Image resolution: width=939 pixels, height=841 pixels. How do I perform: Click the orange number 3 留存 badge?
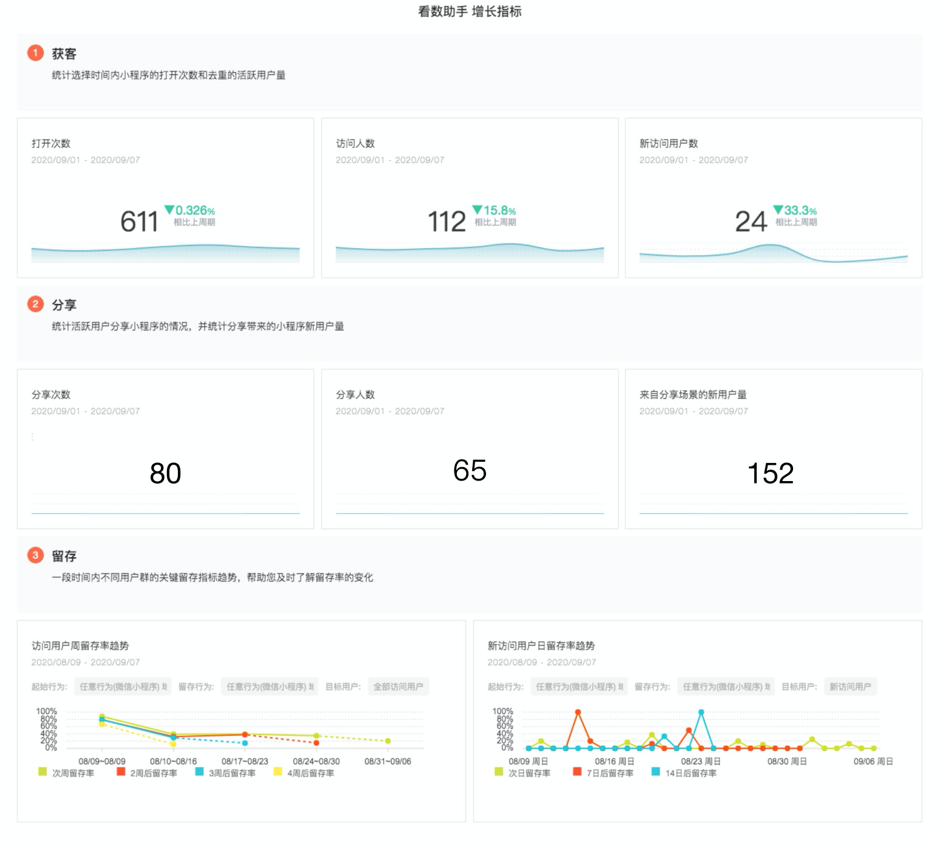[35, 555]
